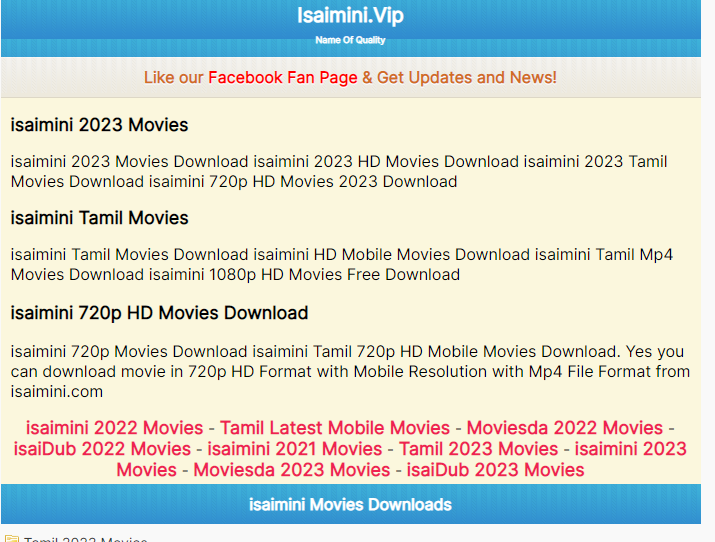Viewport: 715px width, 542px height.
Task: Open the Tamil 2023 Movies link
Action: coord(478,449)
